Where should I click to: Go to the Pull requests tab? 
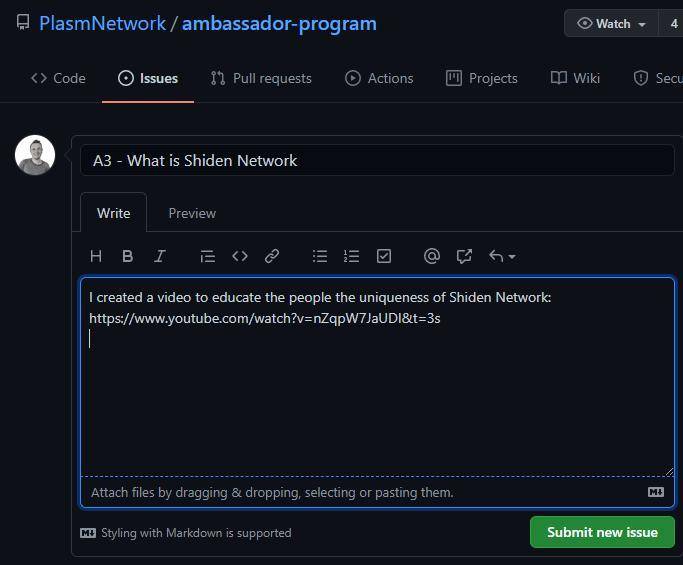(261, 78)
